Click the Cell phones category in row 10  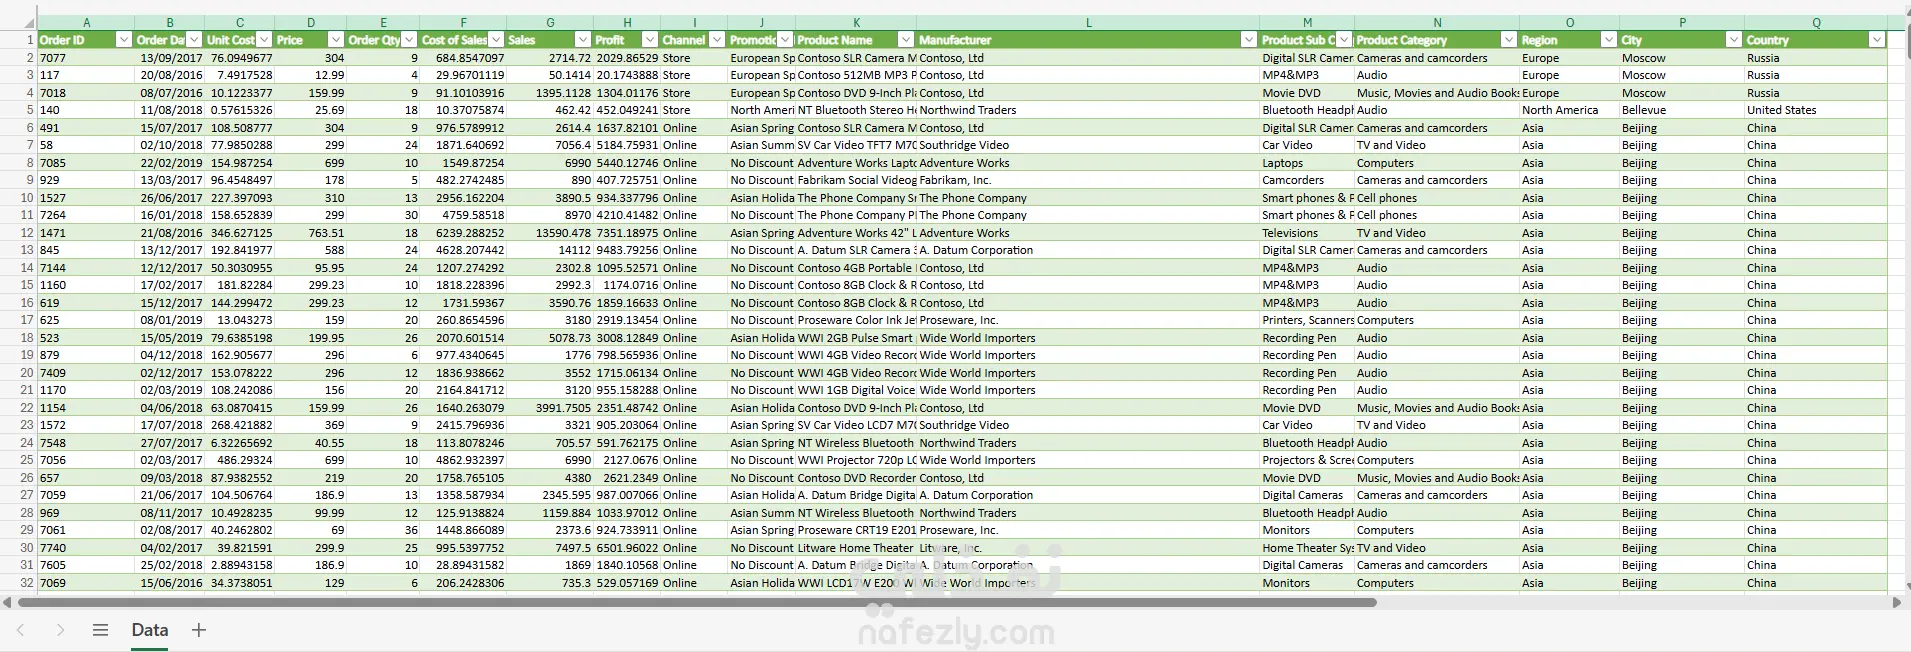[1437, 198]
